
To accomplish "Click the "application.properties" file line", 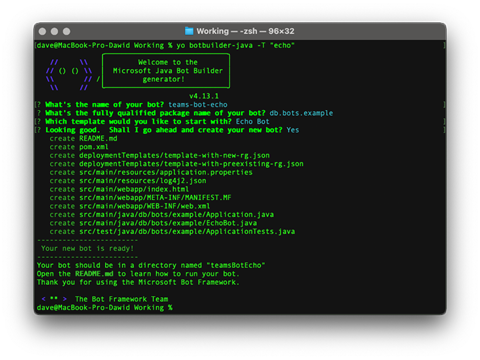I will (151, 172).
